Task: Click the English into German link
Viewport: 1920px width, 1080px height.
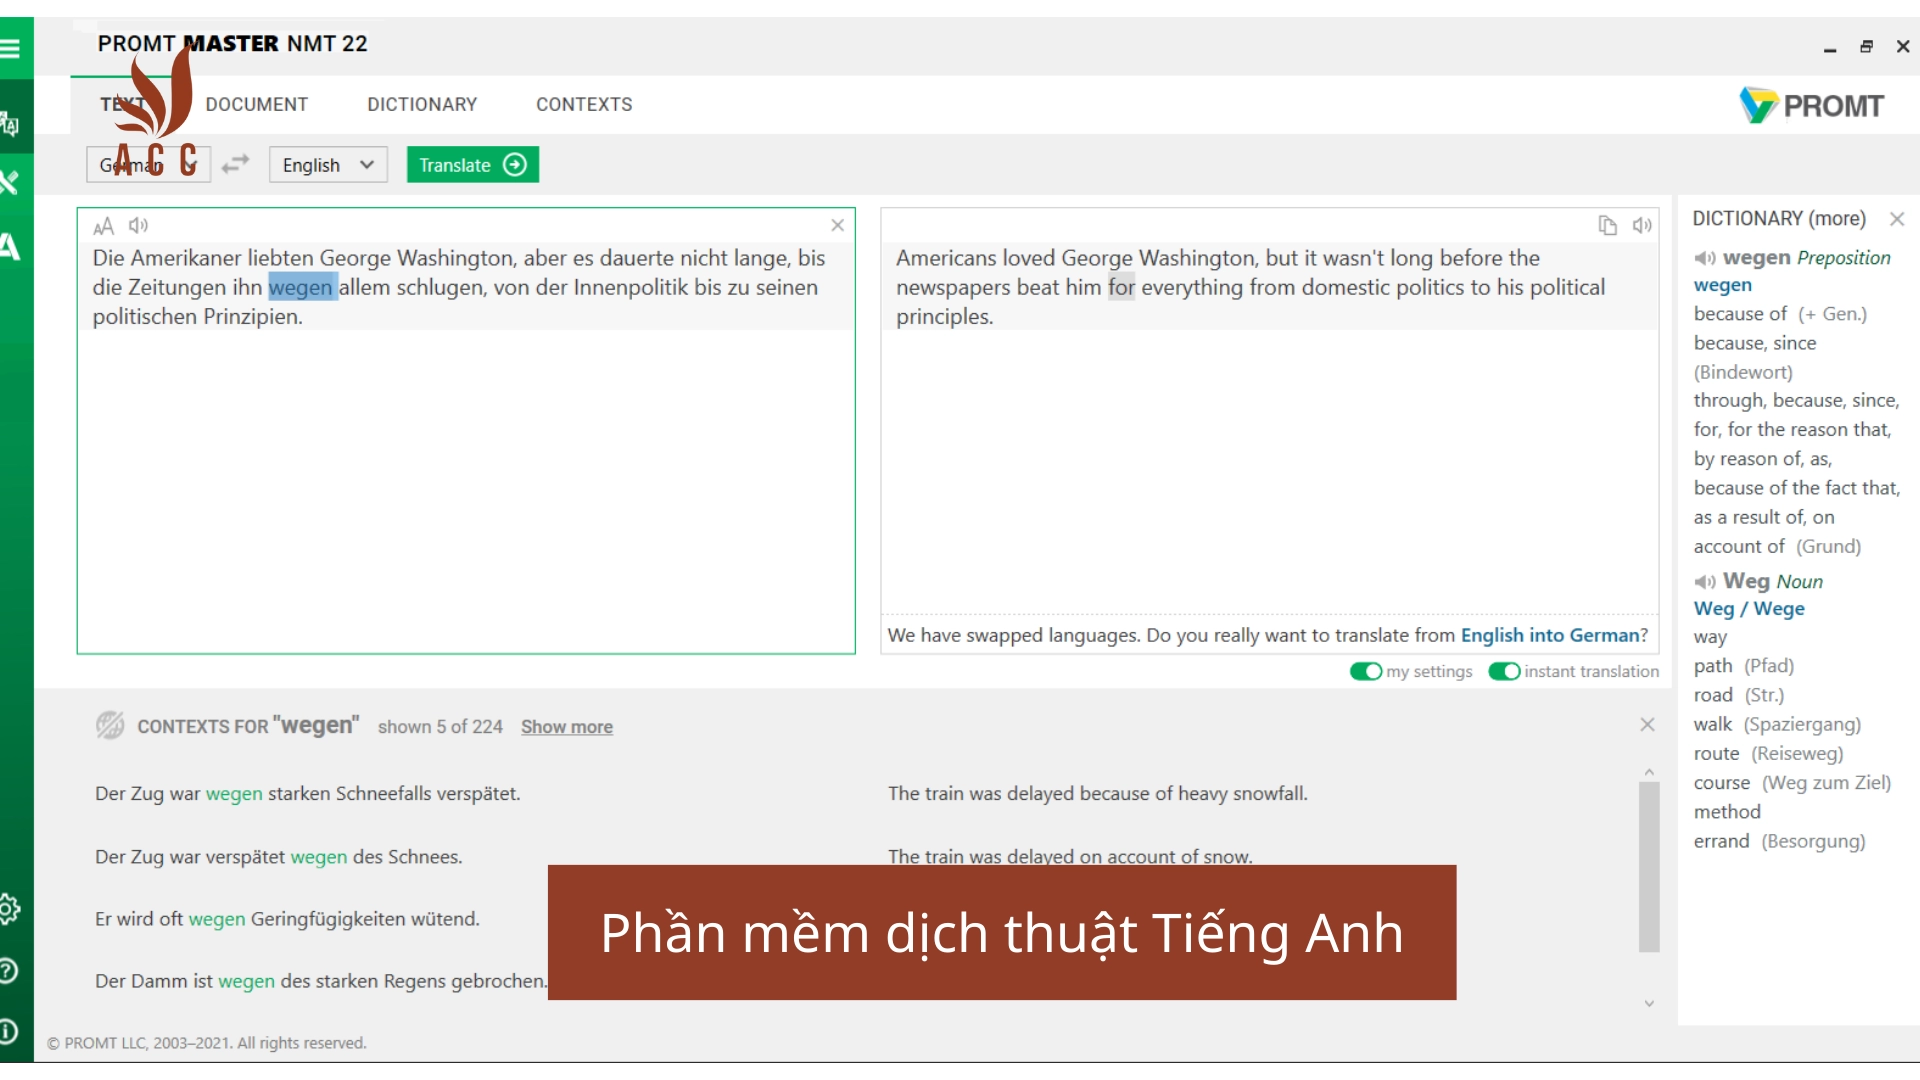Action: (1549, 635)
